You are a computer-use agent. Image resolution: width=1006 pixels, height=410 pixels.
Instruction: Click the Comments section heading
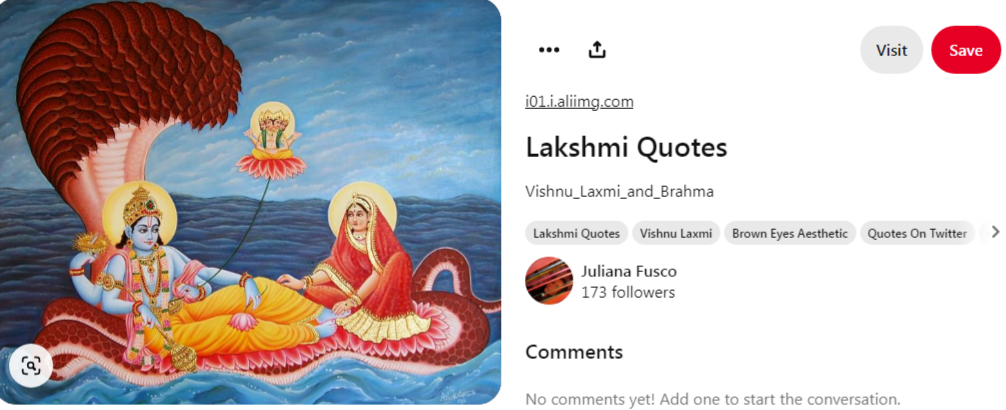574,352
